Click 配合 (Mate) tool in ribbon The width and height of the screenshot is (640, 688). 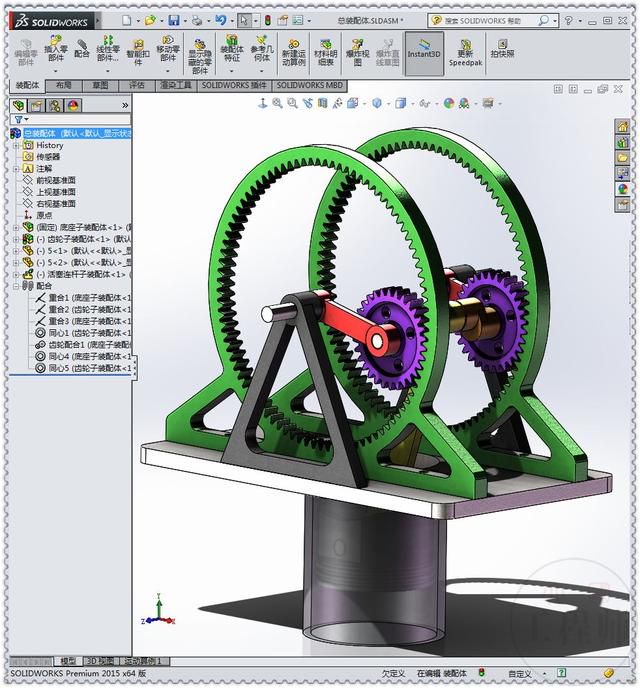[x=82, y=49]
